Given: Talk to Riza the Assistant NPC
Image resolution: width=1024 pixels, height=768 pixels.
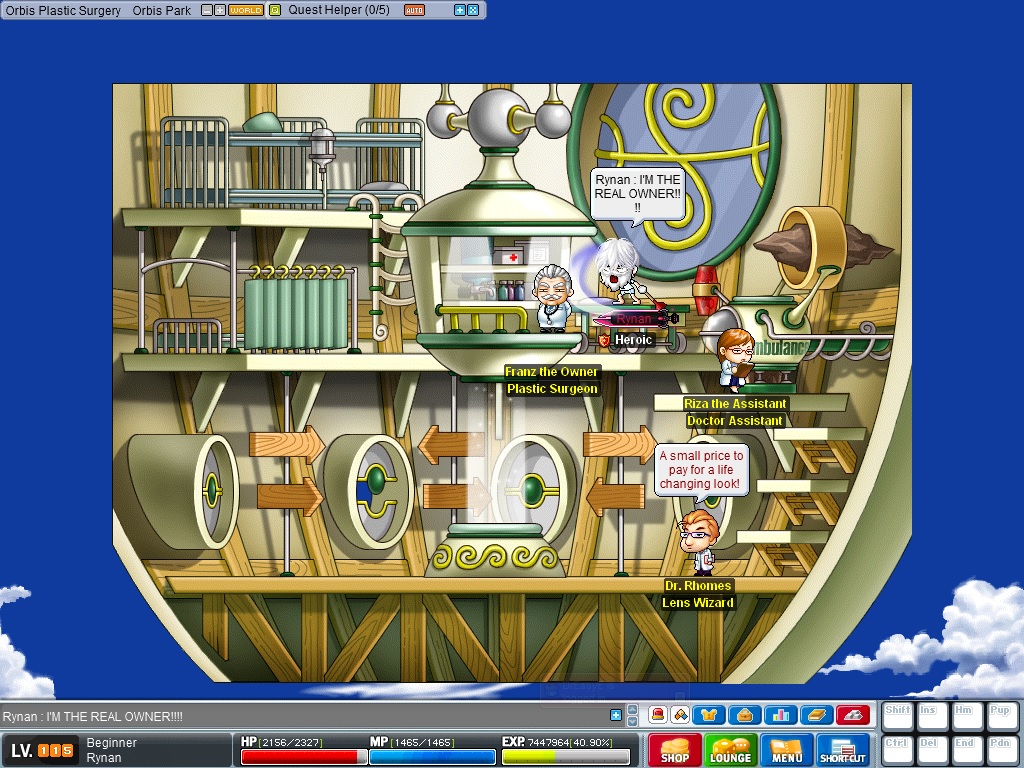Looking at the screenshot, I should 737,360.
